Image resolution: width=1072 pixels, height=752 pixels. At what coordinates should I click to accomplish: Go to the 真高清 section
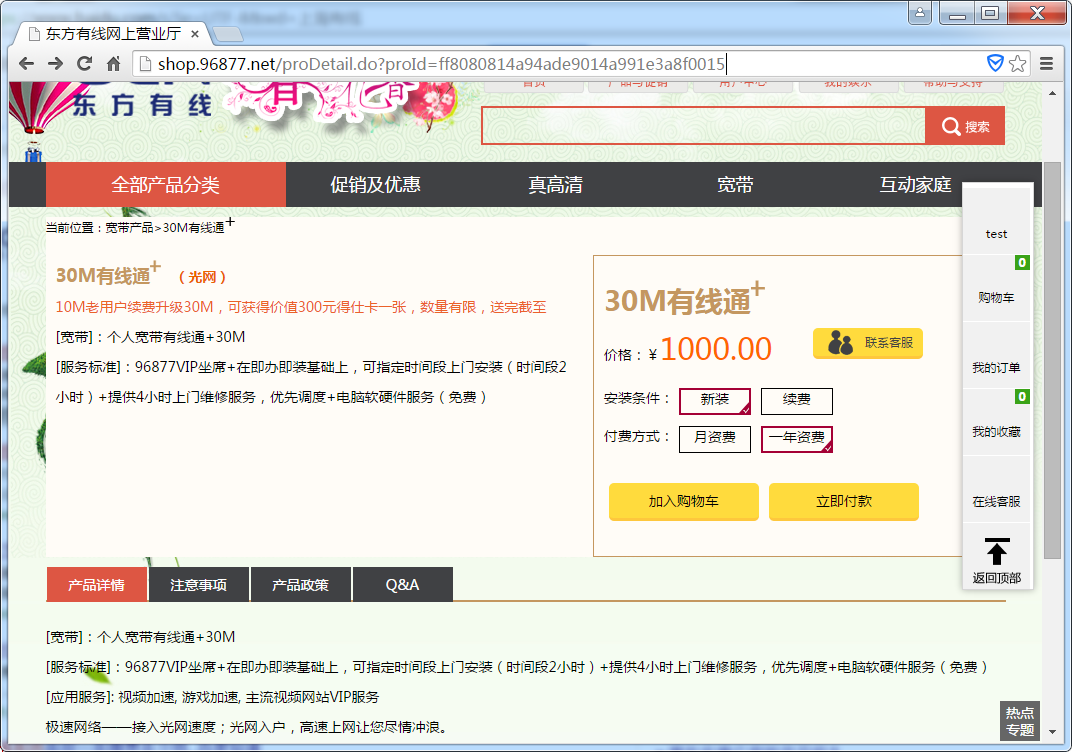(555, 185)
